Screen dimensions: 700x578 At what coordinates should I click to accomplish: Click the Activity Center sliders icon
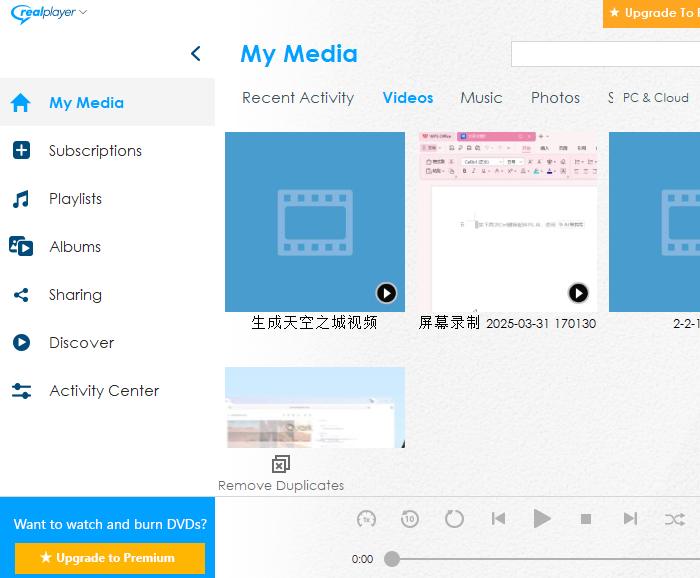tap(21, 391)
